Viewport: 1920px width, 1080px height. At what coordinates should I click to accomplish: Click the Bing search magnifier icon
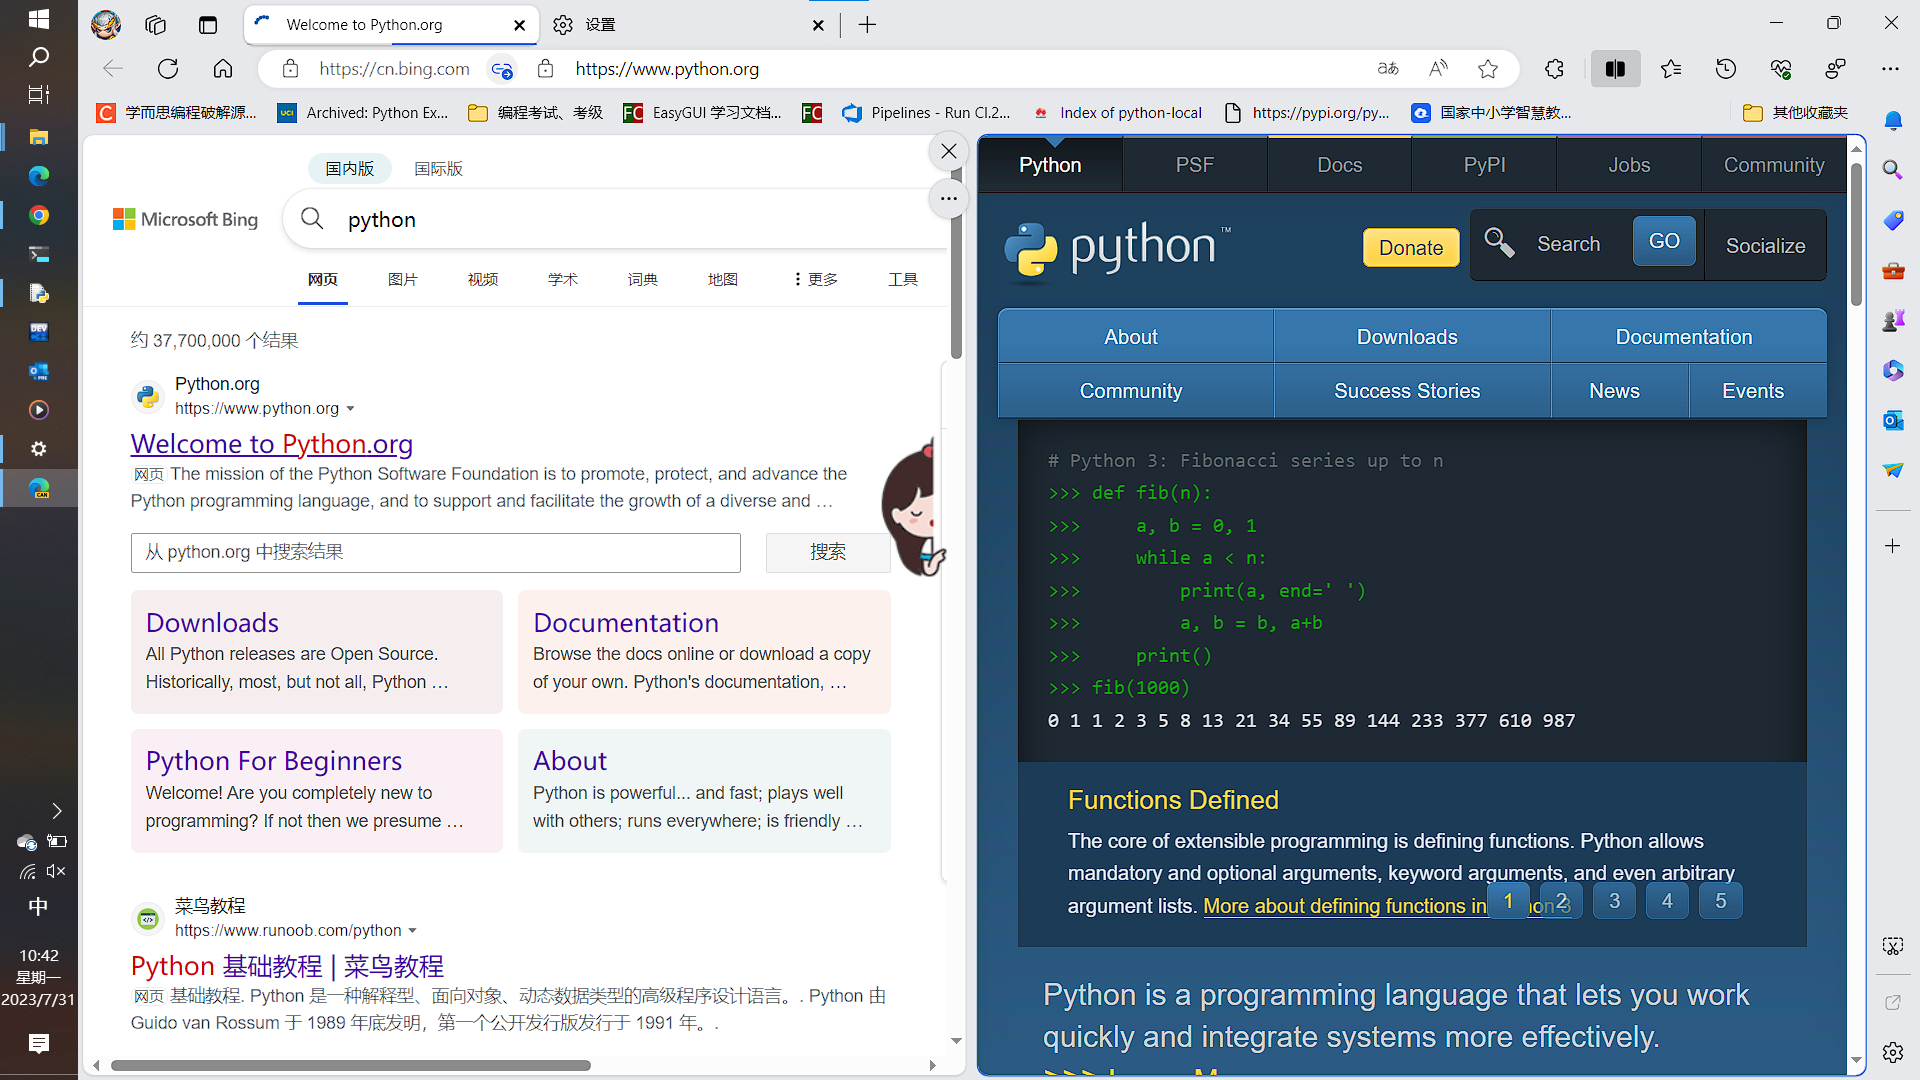312,219
